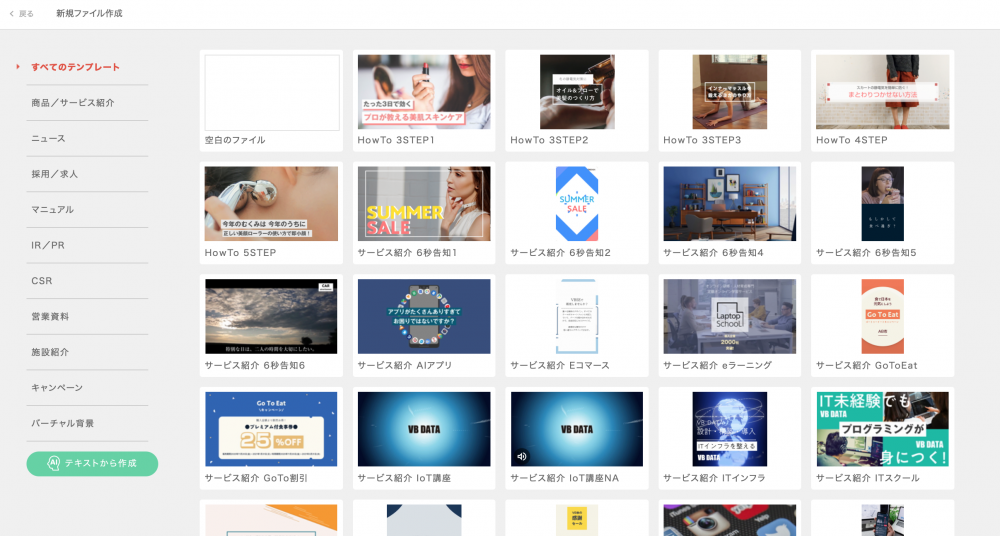Screen dimensions: 1000x536
Task: Open キャンペーン category
Action: (57, 387)
